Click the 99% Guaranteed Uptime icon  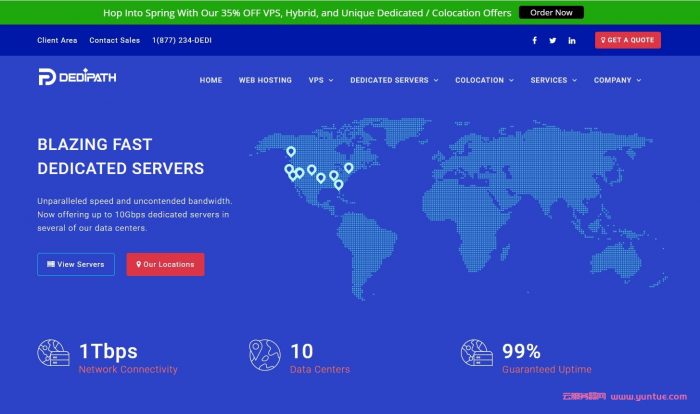[476, 354]
